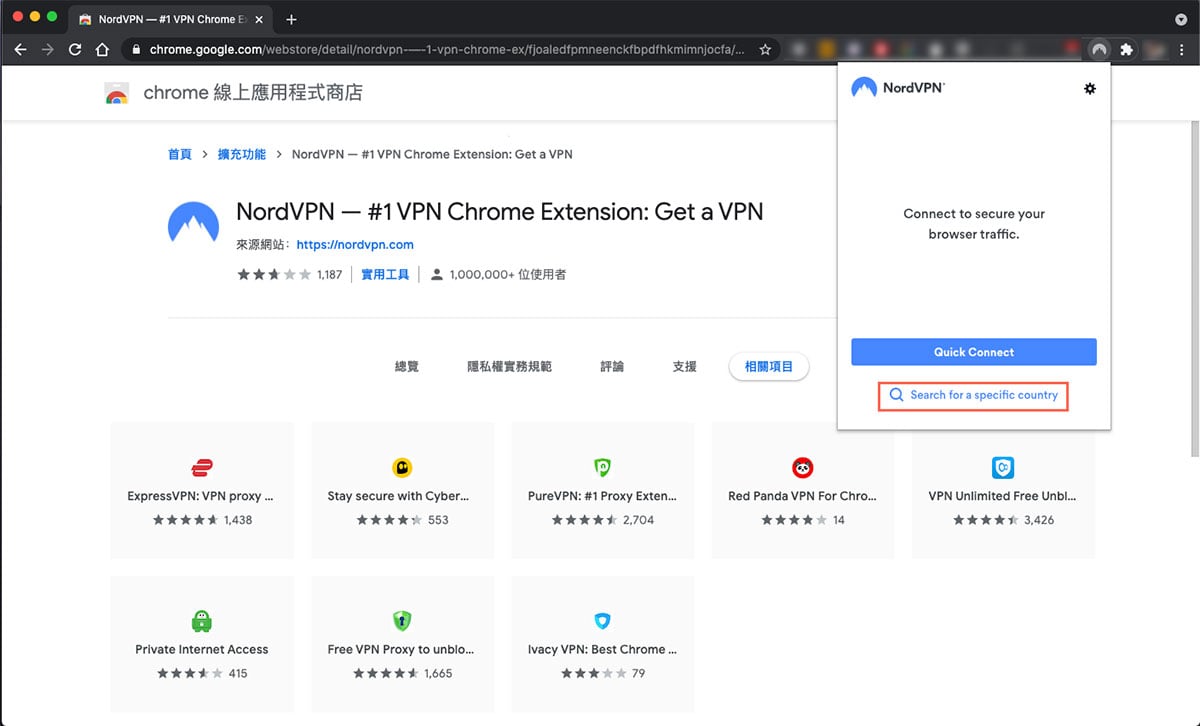Go back to the previous page
1200x726 pixels.
(20, 49)
